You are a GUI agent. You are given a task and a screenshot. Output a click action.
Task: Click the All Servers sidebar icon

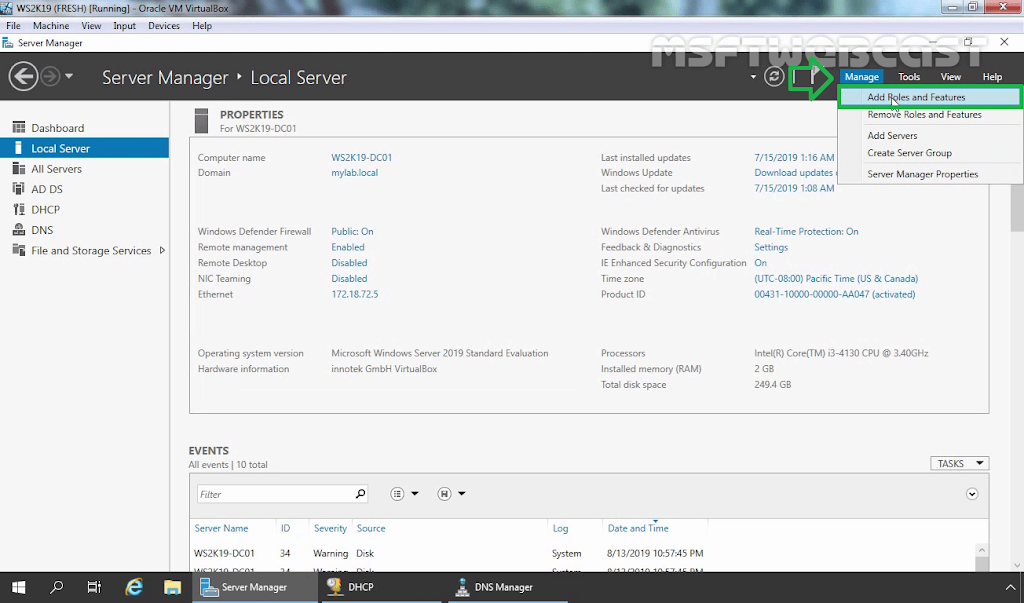[19, 169]
